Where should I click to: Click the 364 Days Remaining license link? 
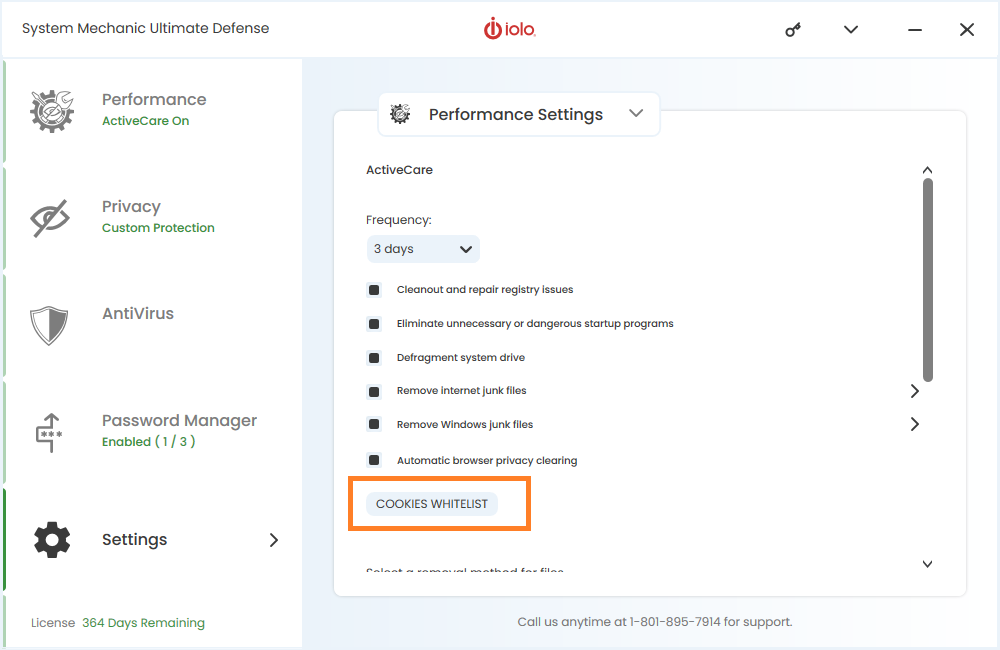[x=143, y=623]
